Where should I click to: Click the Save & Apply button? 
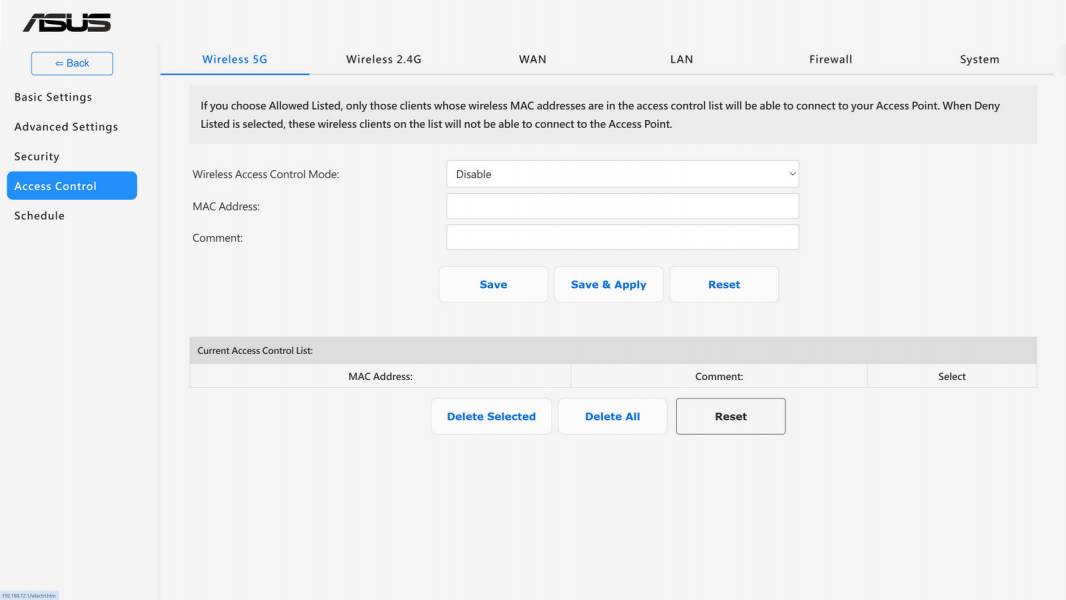[x=608, y=285]
